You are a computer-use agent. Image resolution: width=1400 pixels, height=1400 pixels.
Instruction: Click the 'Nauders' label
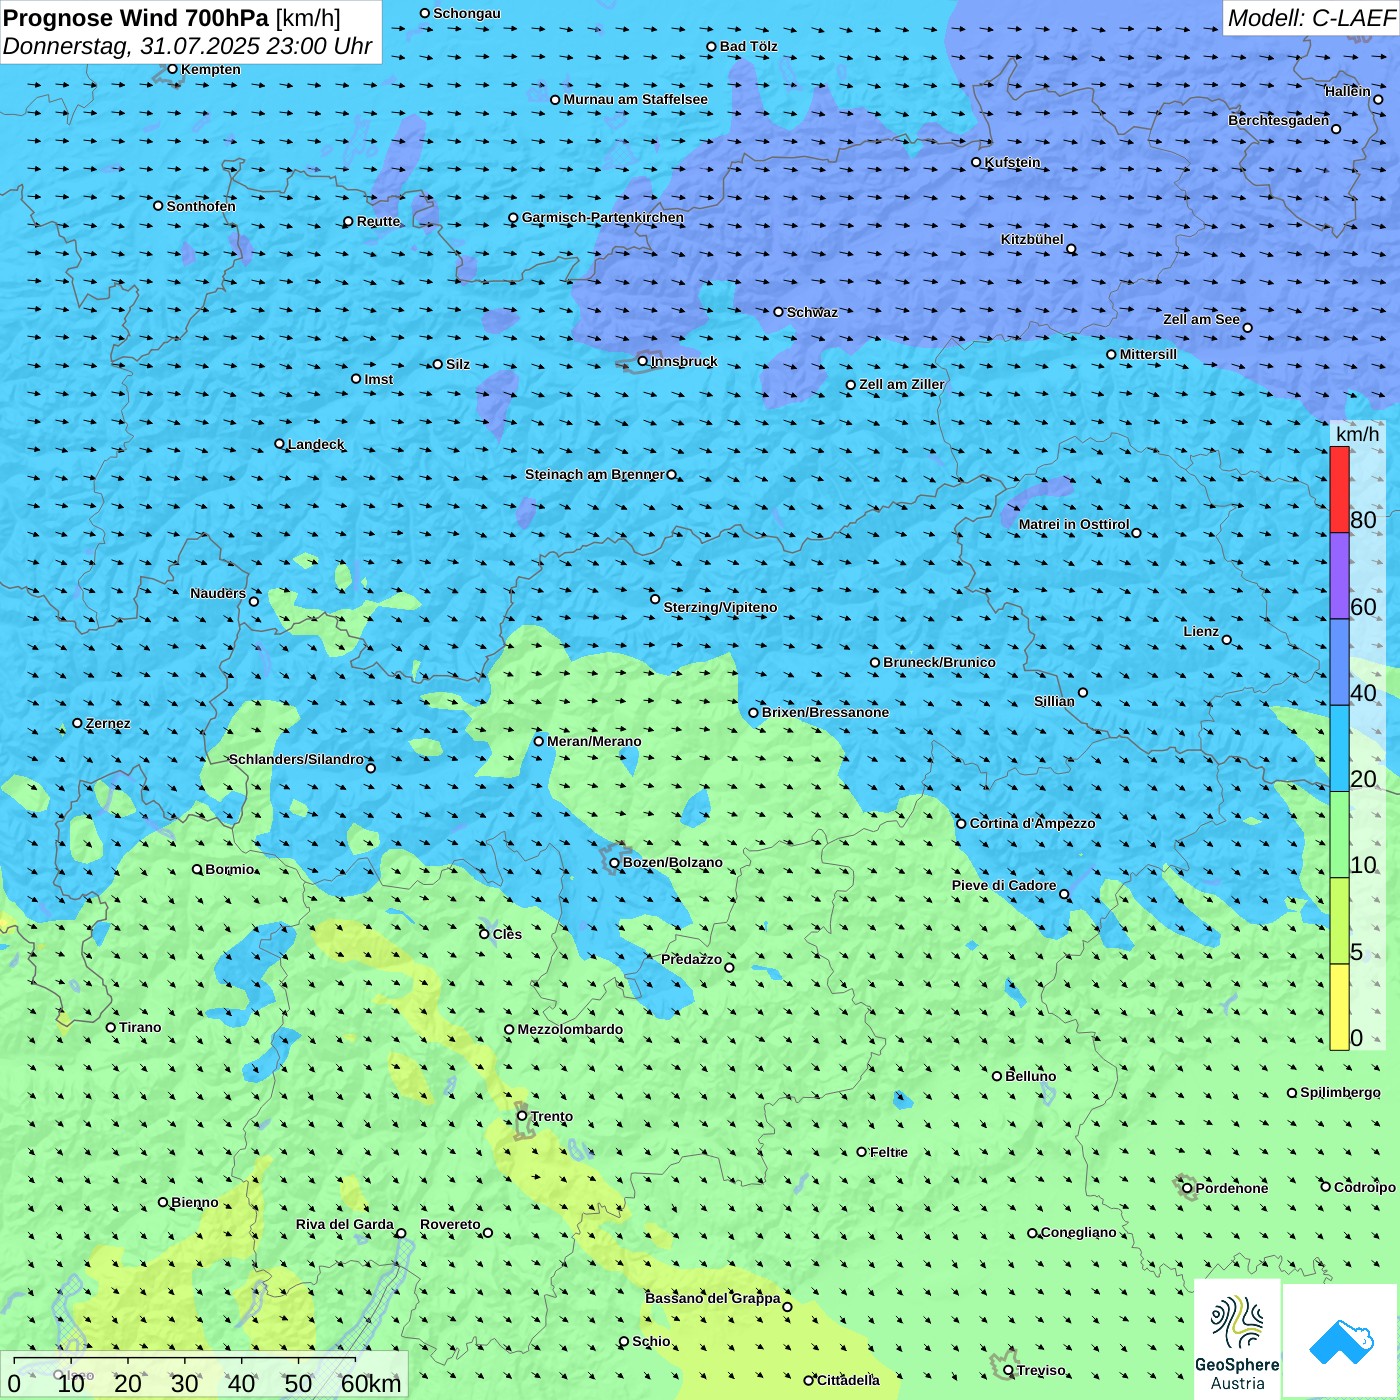pos(218,593)
